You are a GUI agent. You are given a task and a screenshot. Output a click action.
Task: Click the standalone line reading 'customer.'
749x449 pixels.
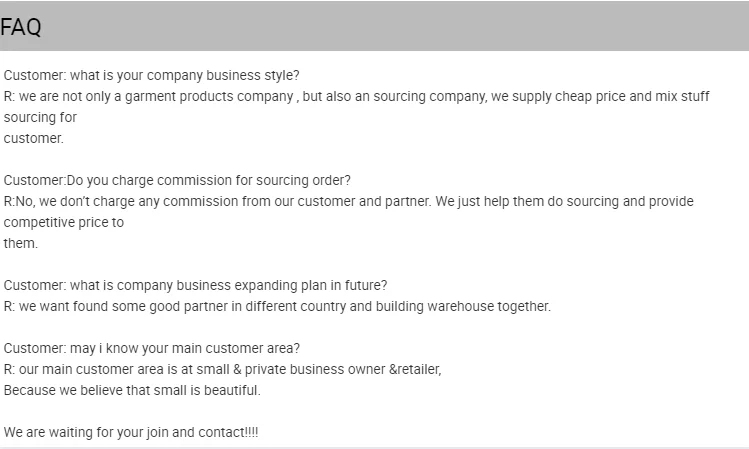click(33, 138)
